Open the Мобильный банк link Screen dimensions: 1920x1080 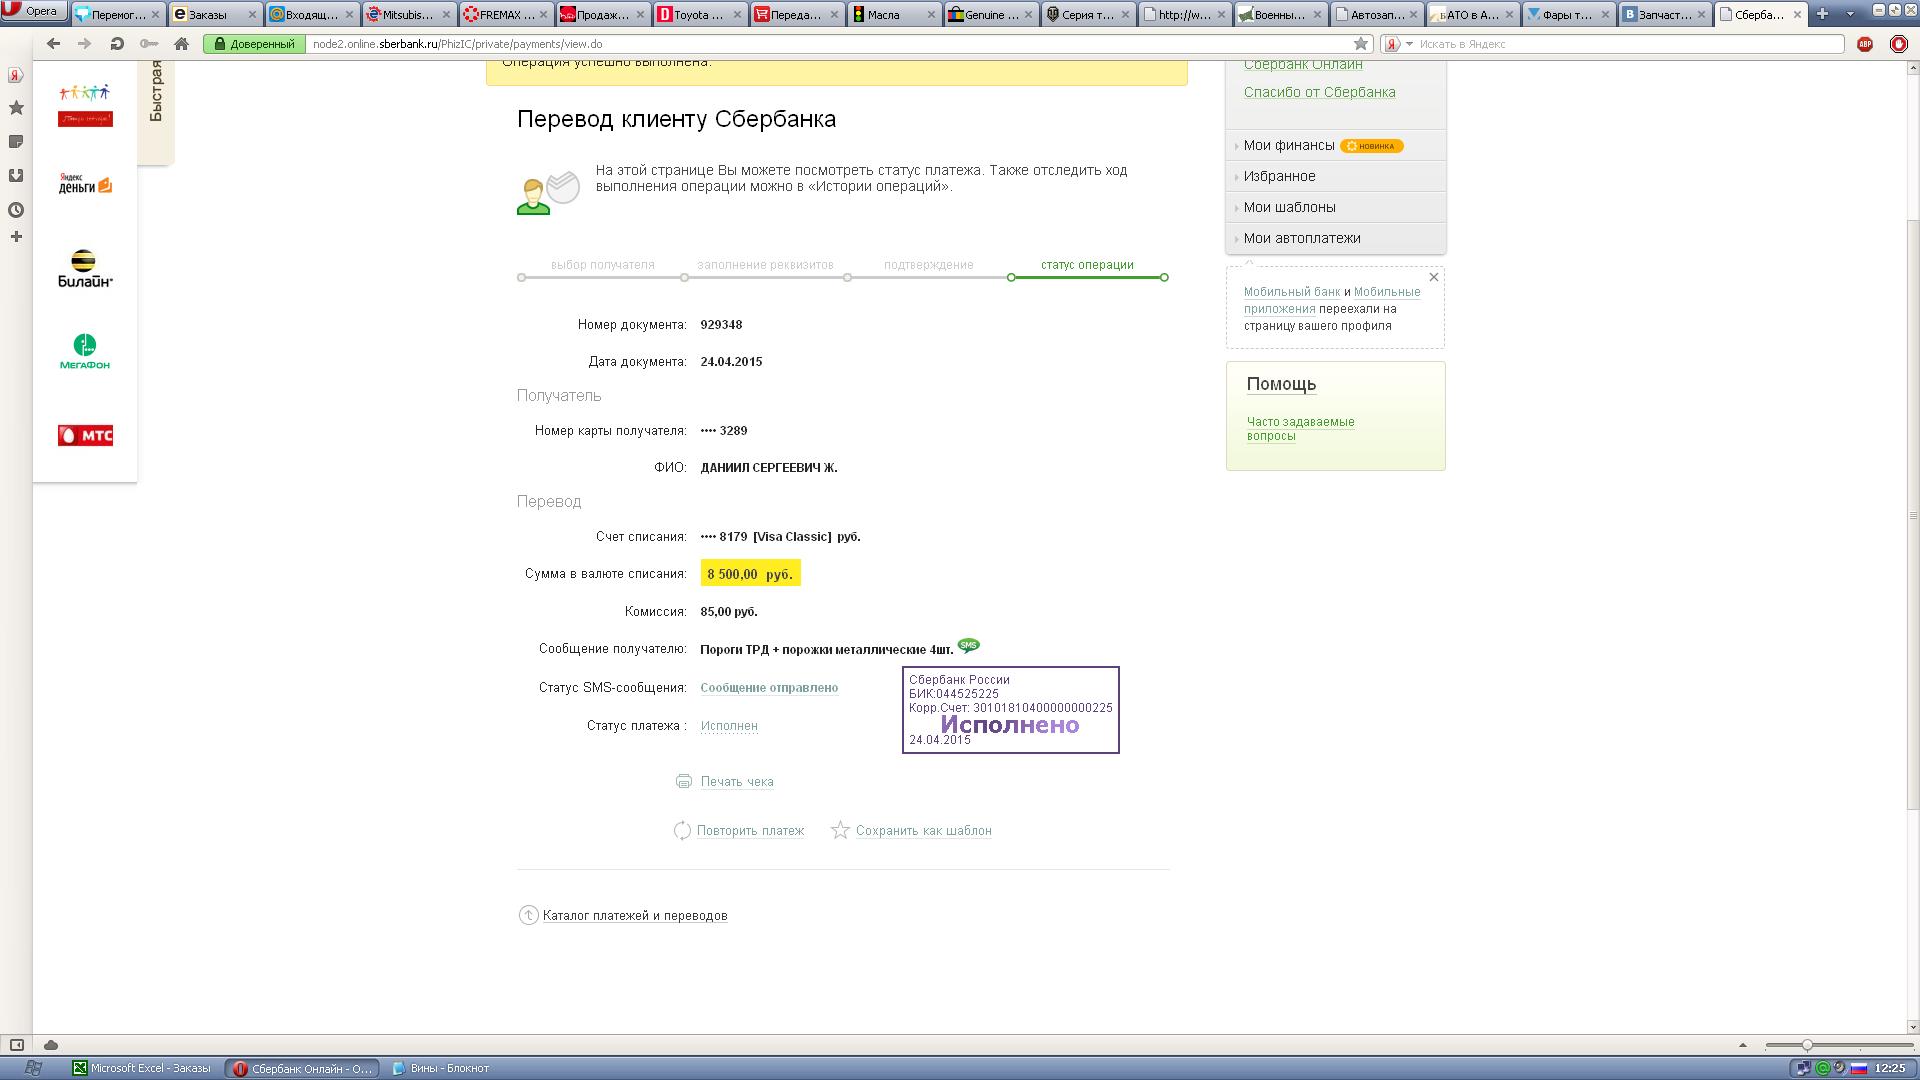point(1292,292)
